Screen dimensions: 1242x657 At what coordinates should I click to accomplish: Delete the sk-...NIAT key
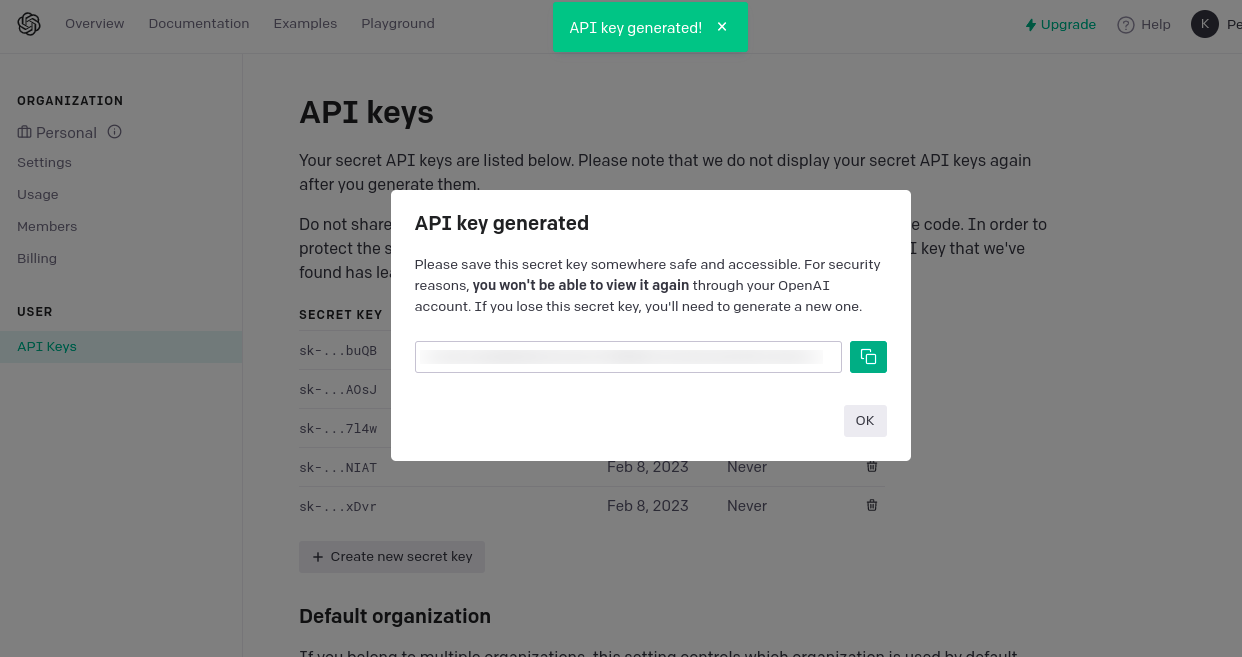pyautogui.click(x=872, y=467)
